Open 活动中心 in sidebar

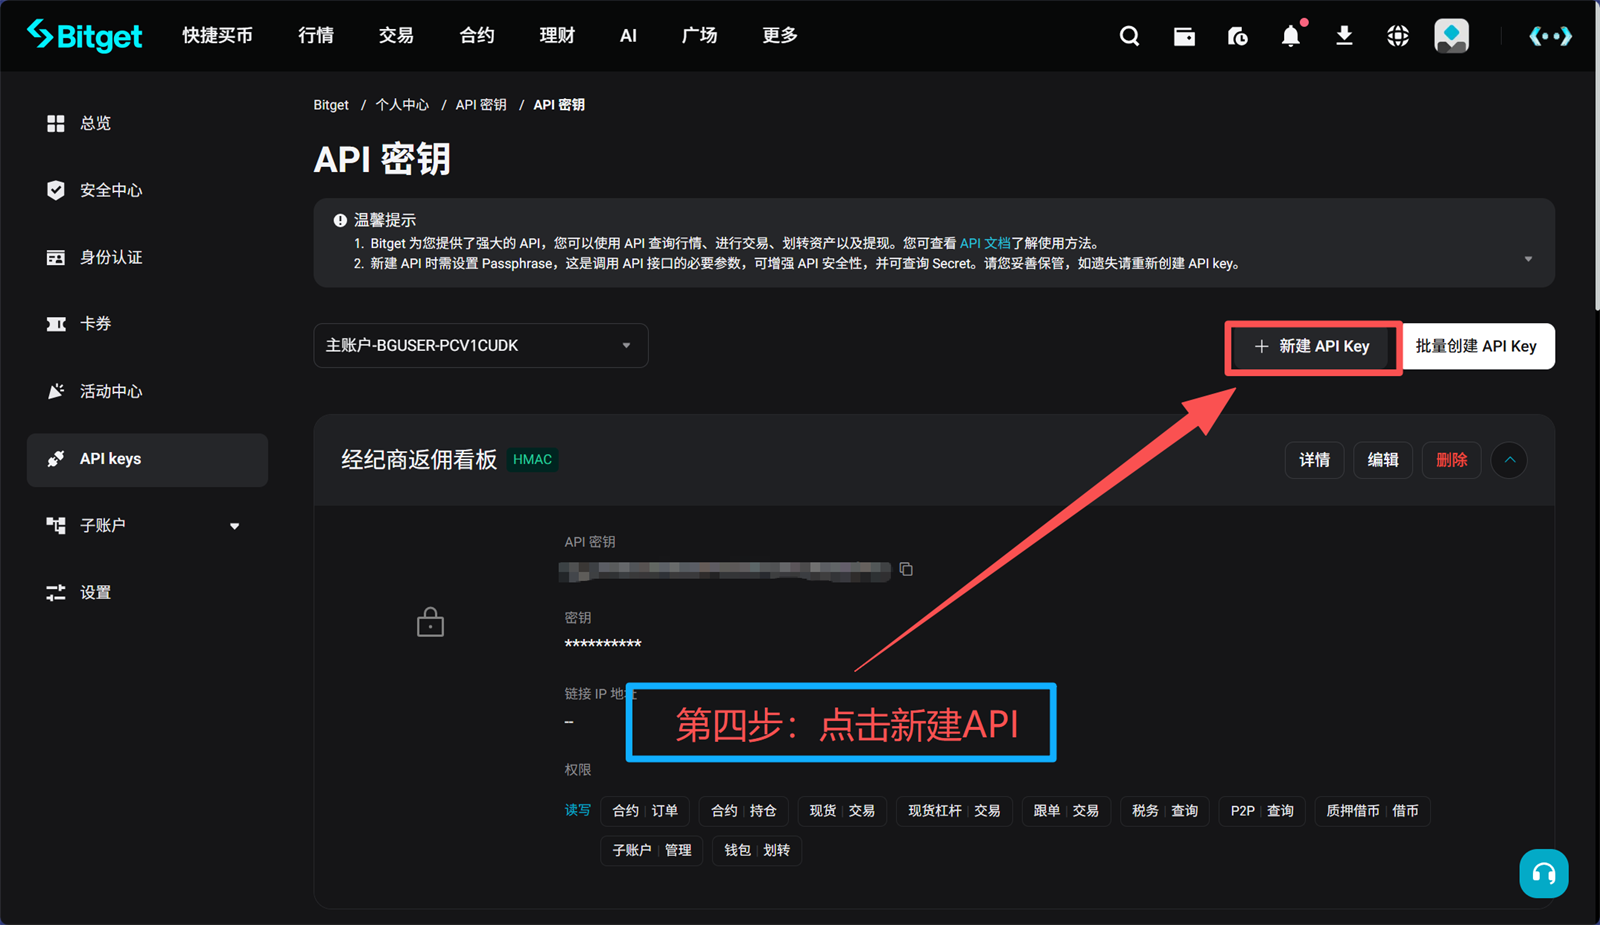[x=147, y=391]
